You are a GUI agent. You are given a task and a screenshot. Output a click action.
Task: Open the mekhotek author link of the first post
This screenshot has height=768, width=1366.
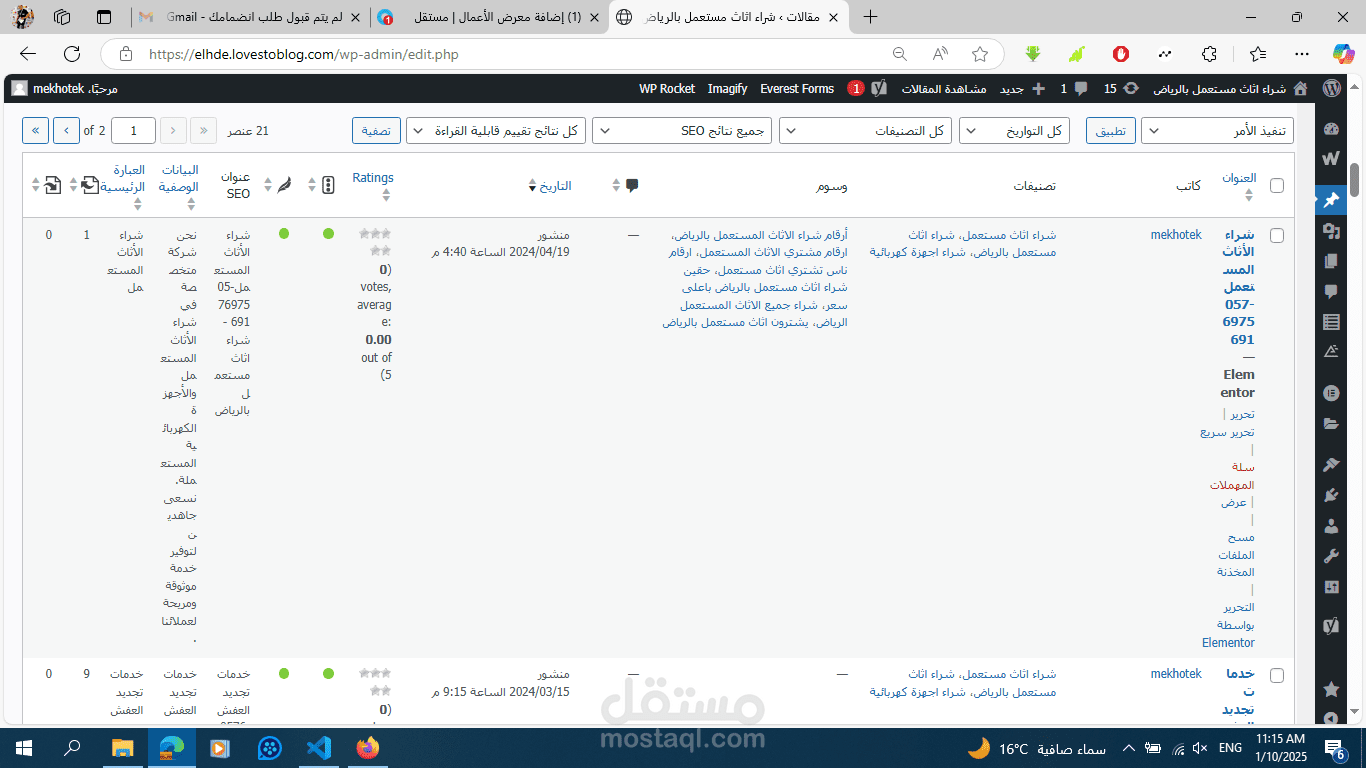click(1176, 235)
